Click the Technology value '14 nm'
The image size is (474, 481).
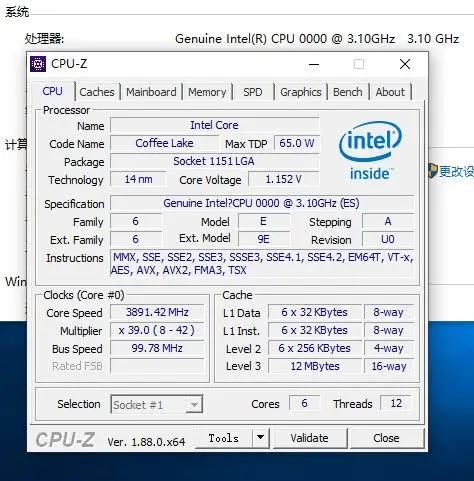[x=138, y=179]
